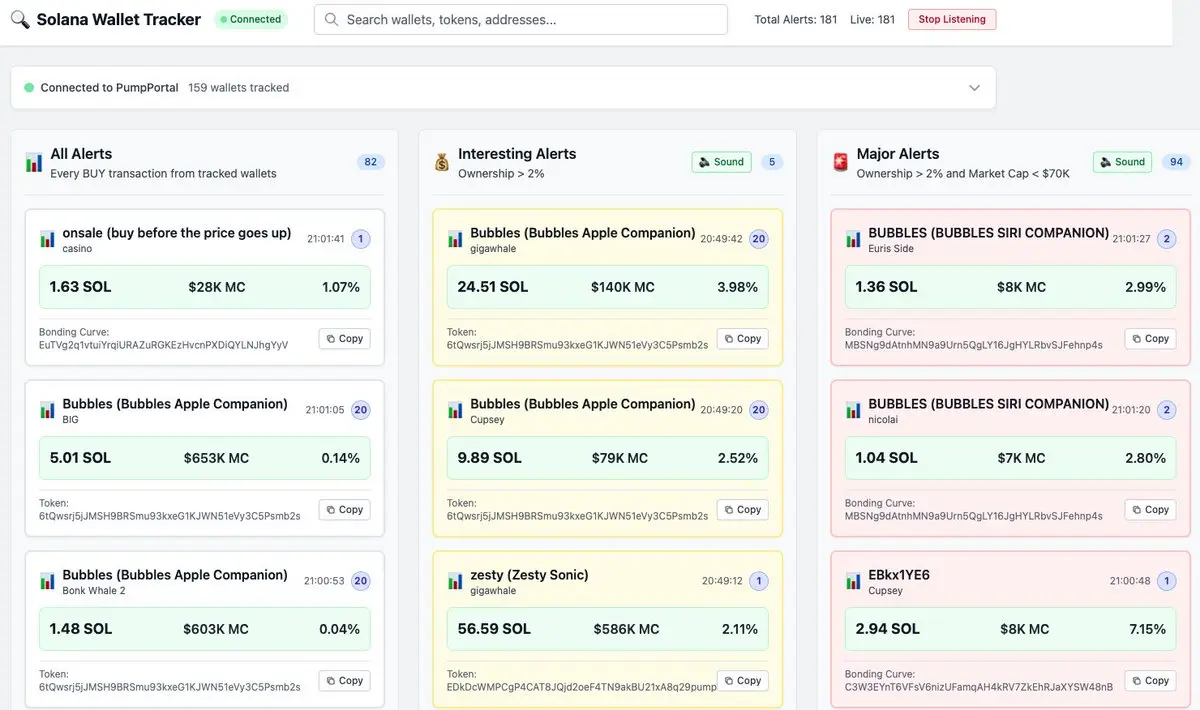Click the $140K MC value
1200x710 pixels.
pyautogui.click(x=622, y=287)
